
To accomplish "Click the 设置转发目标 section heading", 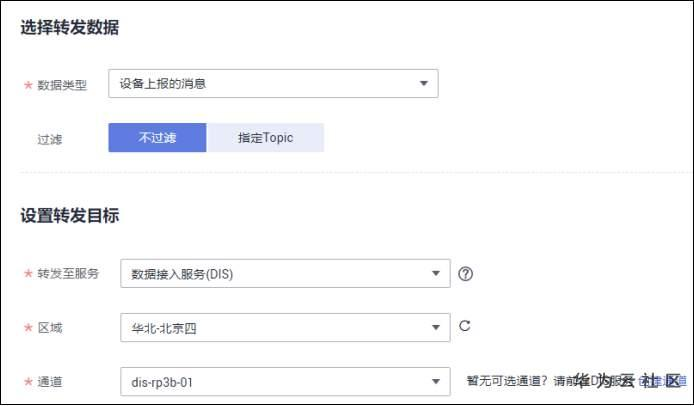I will coord(70,216).
